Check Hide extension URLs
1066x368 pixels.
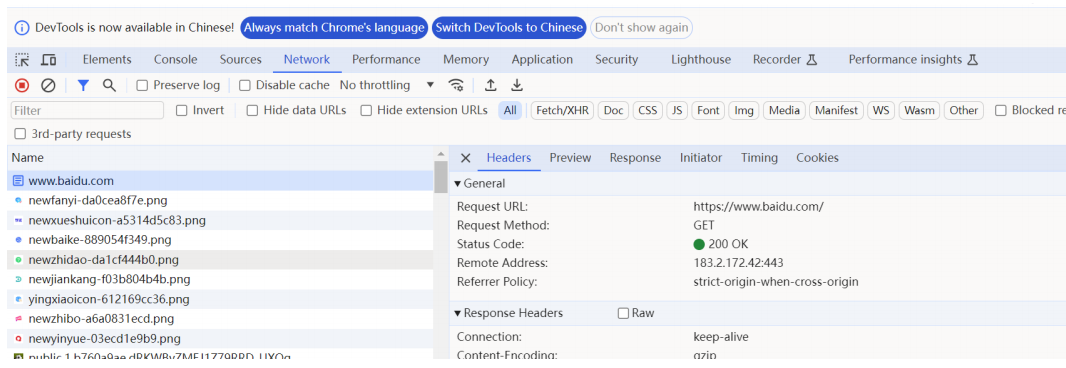point(366,110)
